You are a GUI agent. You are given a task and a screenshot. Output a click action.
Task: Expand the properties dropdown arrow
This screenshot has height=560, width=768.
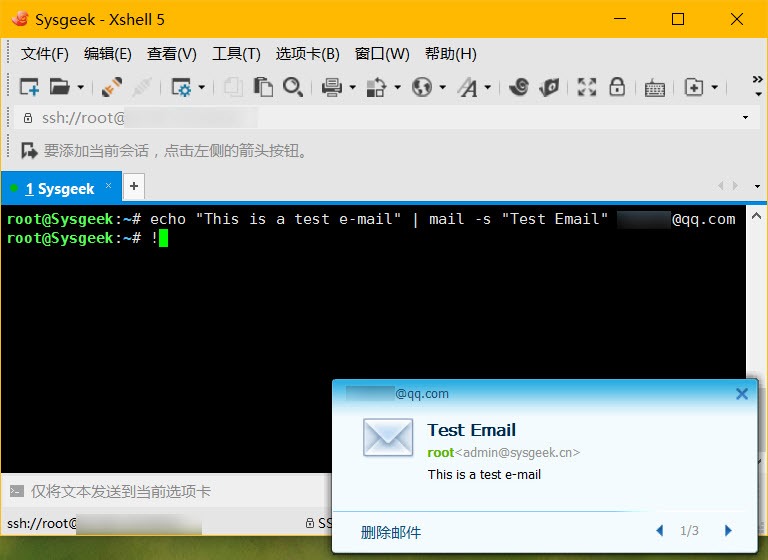[x=201, y=88]
